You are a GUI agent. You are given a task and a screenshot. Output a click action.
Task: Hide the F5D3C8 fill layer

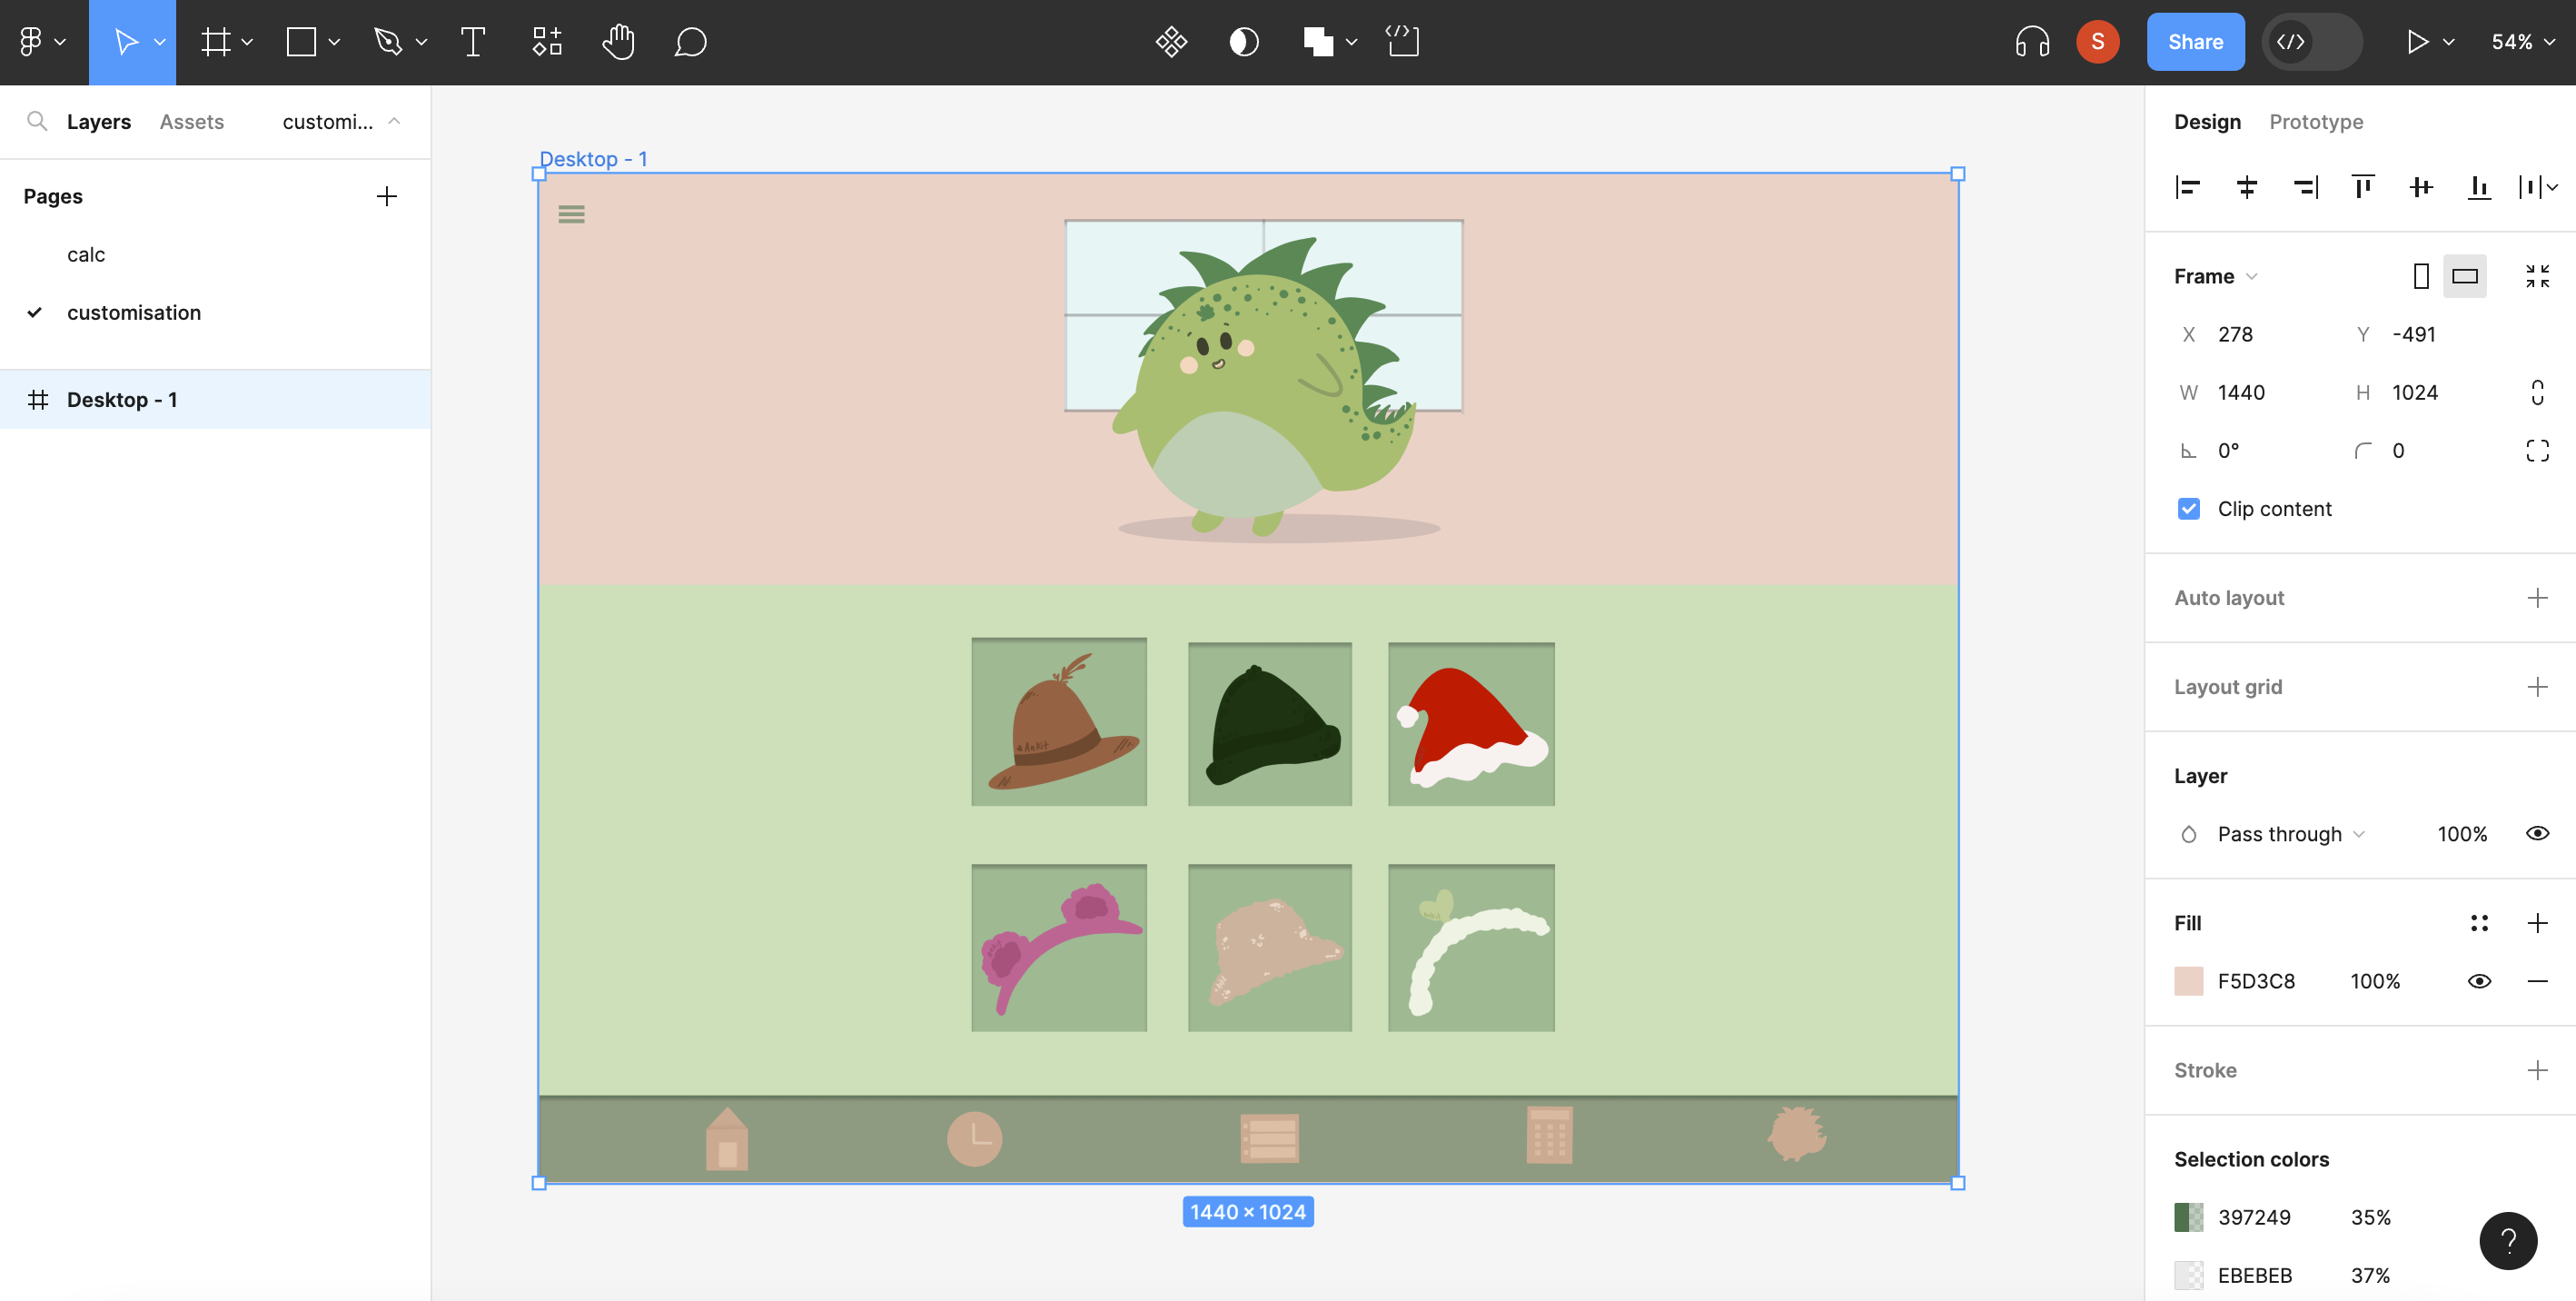point(2479,981)
